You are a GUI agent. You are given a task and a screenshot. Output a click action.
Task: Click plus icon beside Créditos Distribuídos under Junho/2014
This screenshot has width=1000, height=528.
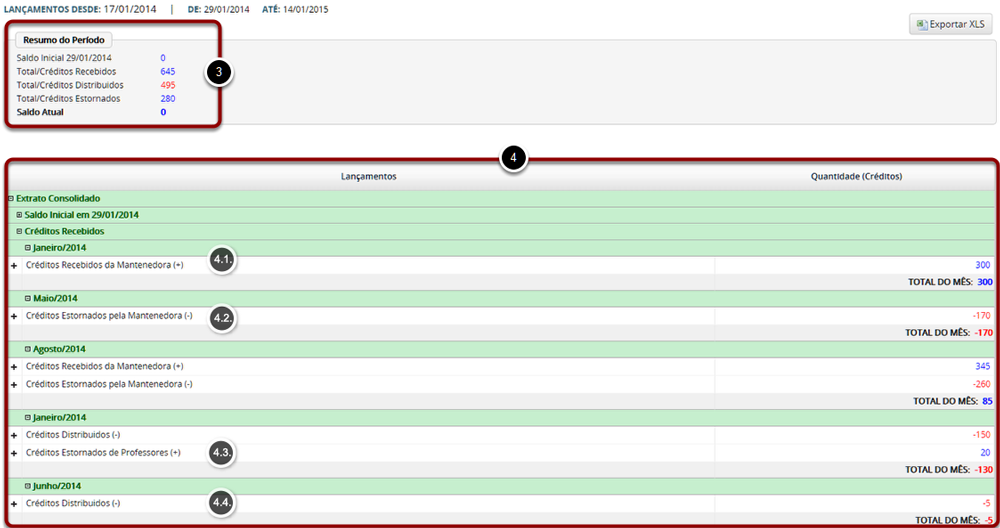[14, 503]
